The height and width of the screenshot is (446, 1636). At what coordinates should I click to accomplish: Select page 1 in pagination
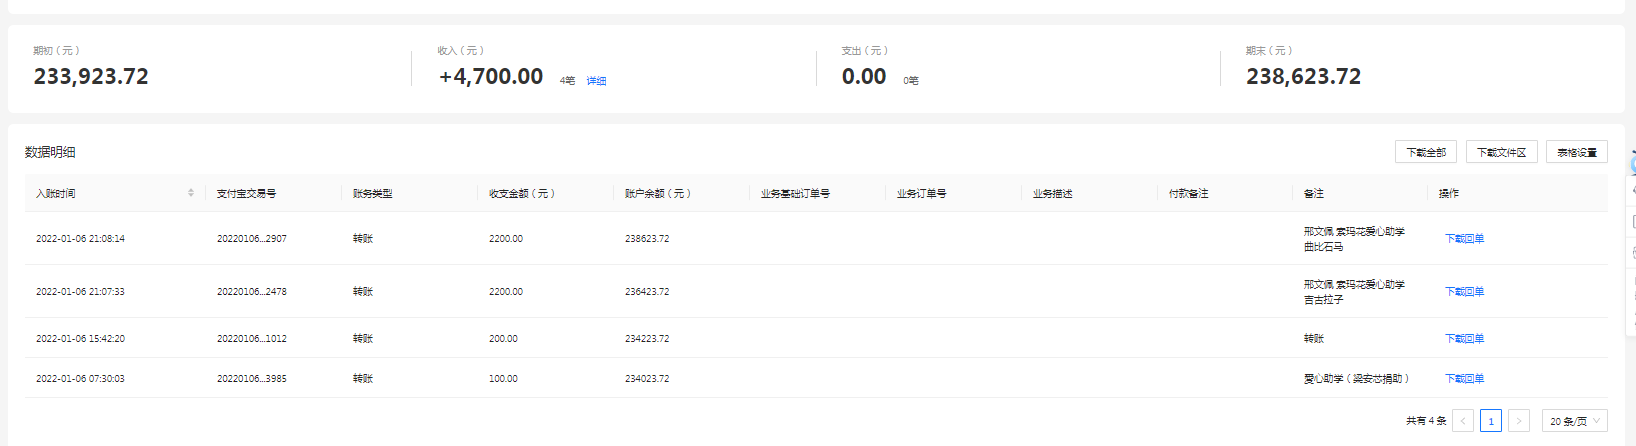tap(1491, 421)
